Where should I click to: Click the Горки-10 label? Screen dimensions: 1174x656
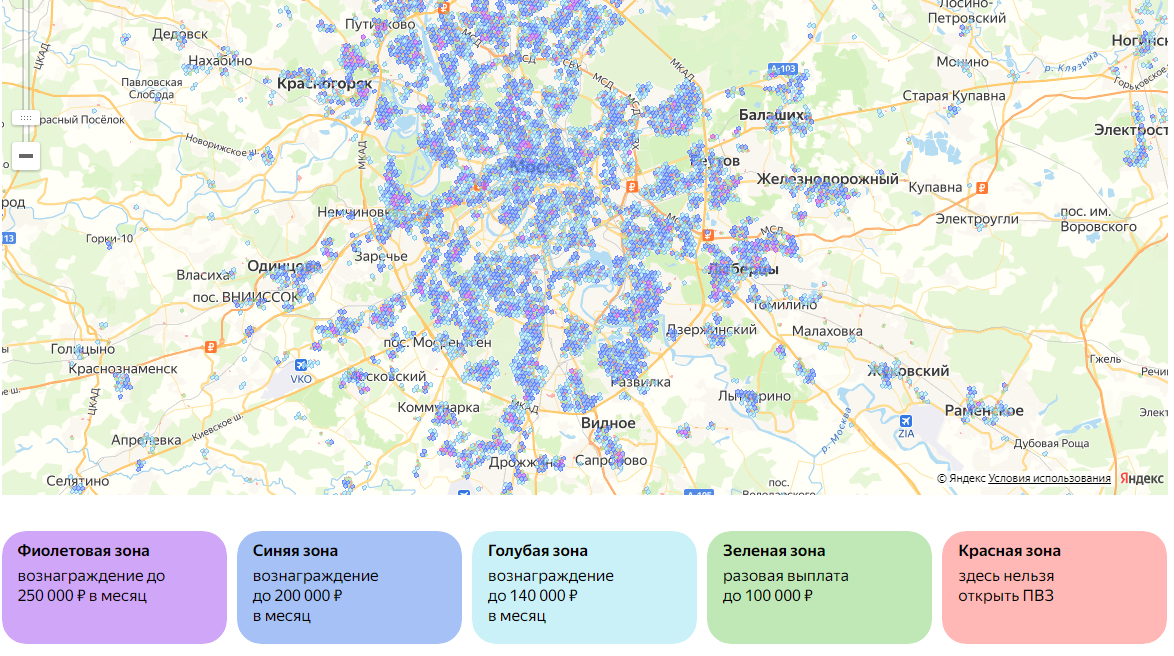pos(109,239)
